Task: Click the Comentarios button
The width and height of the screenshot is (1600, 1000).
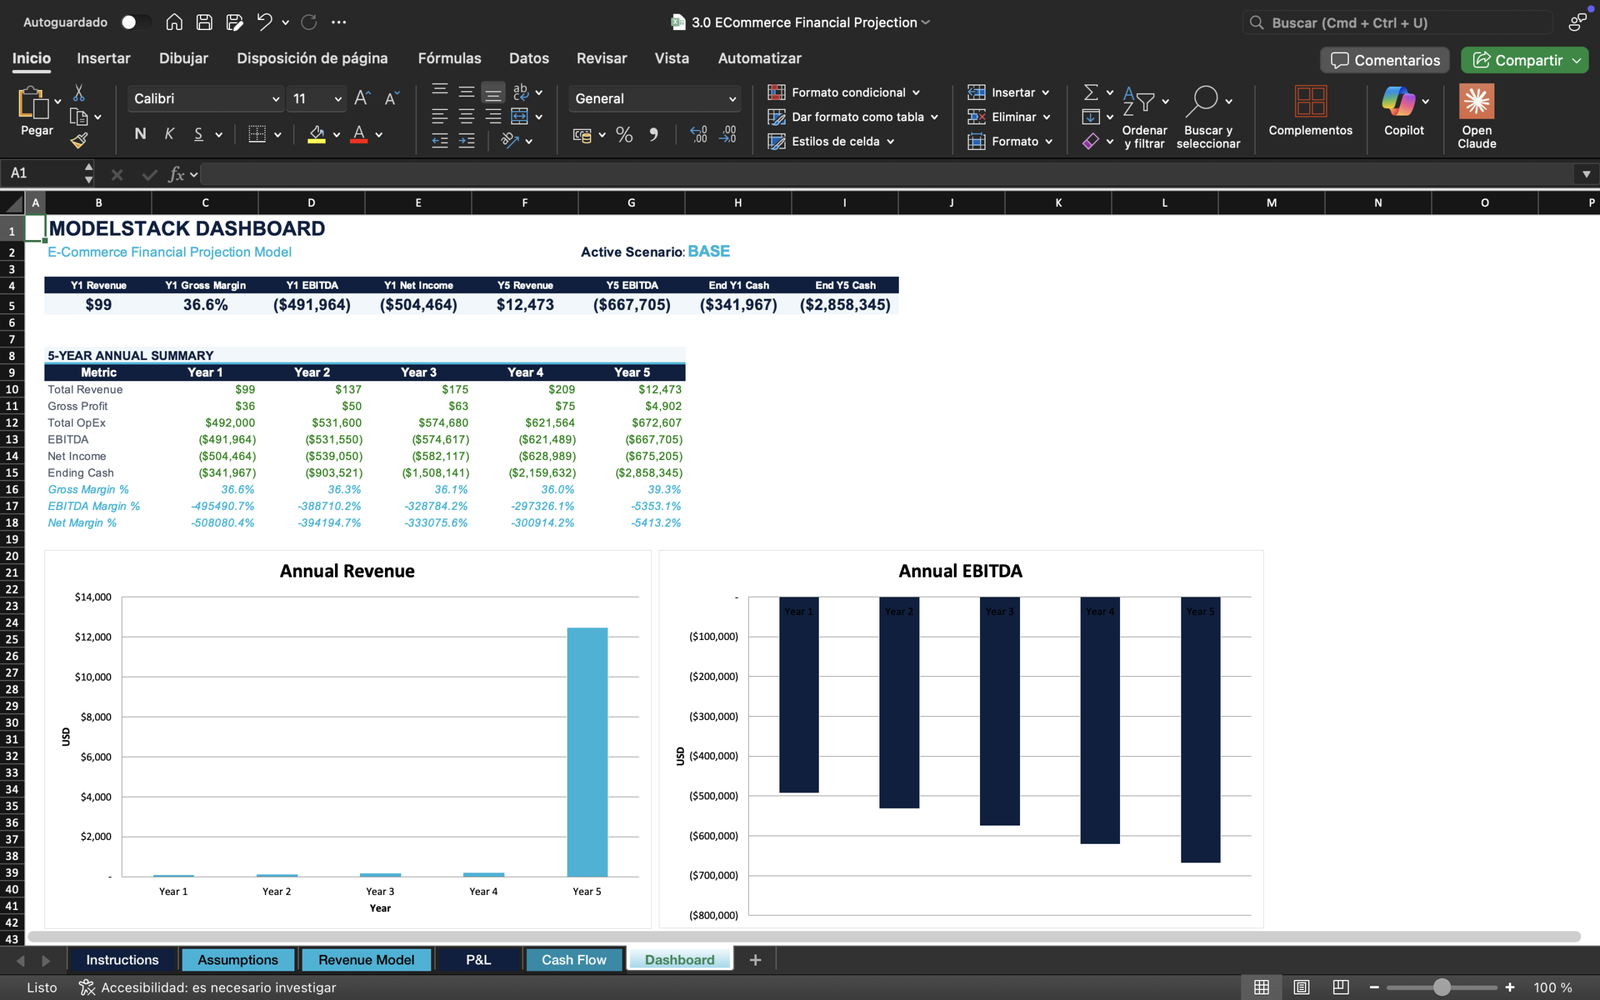Action: 1385,60
